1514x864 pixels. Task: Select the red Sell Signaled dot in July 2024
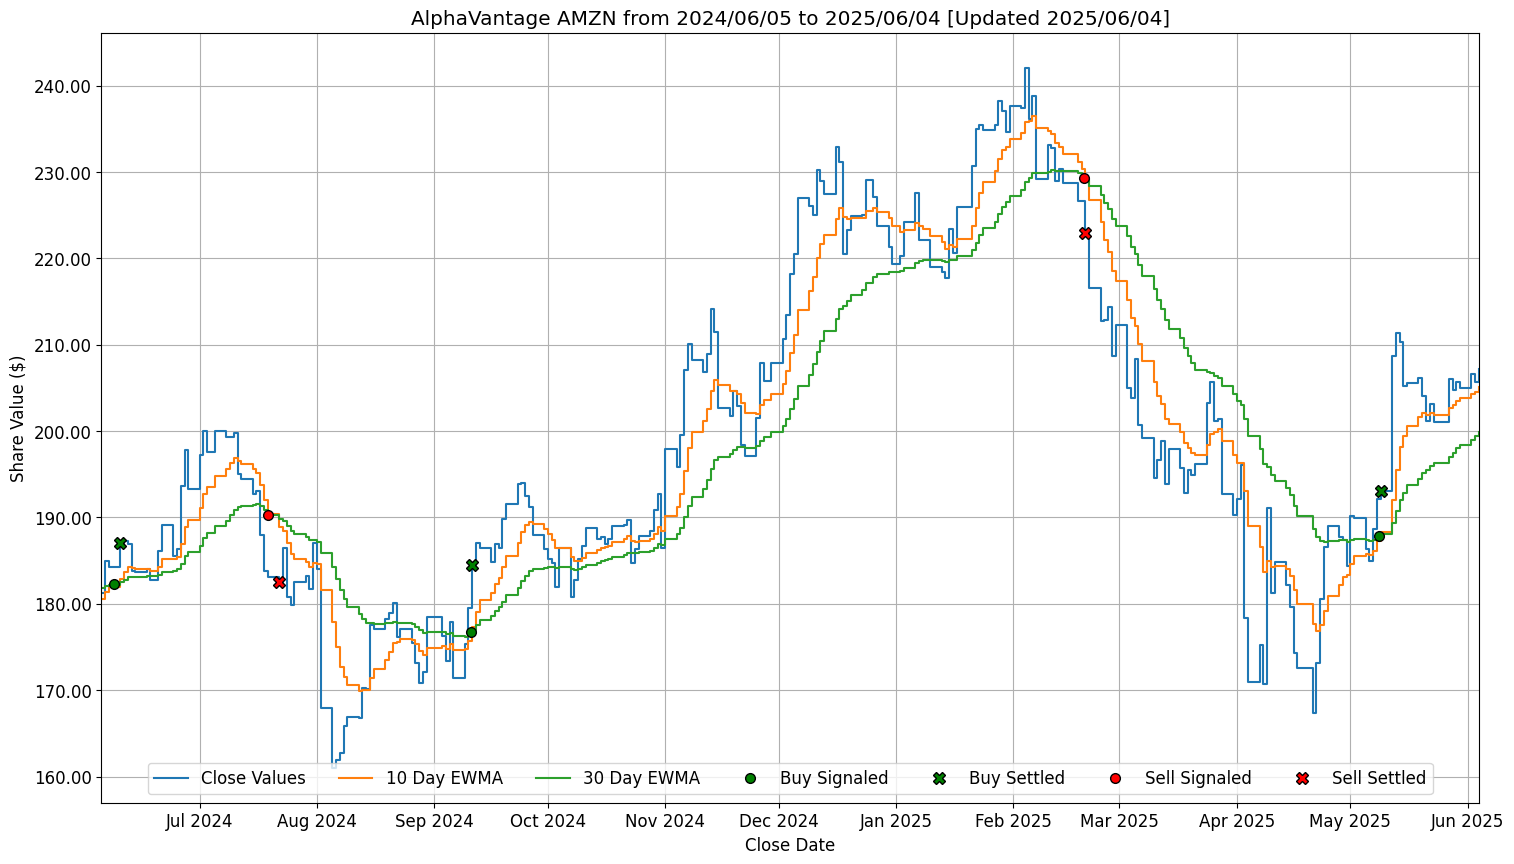(268, 515)
